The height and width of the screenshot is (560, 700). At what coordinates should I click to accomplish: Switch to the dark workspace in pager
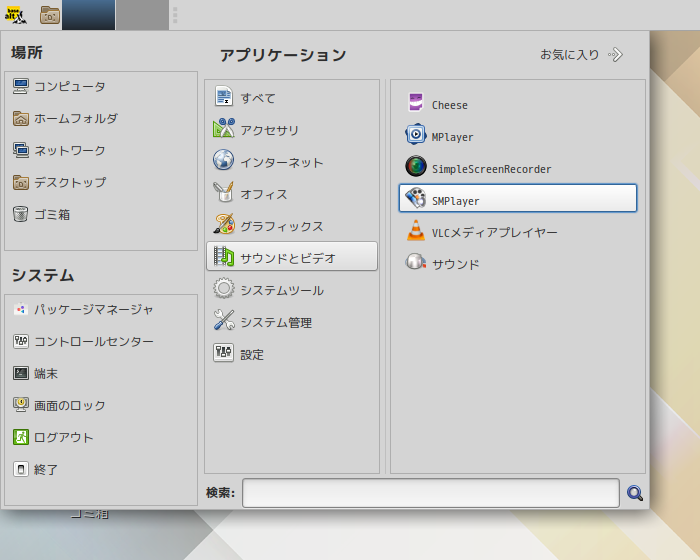[88, 15]
